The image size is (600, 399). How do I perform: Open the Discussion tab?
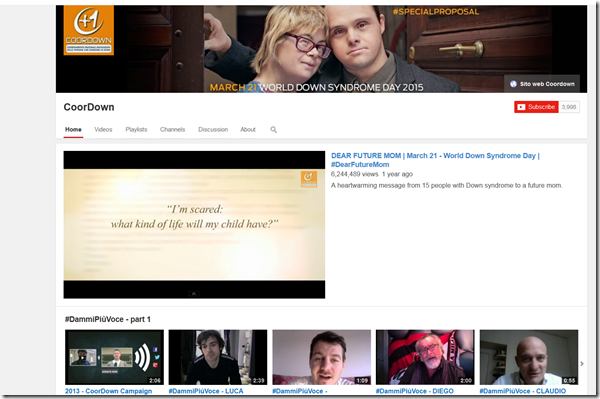[x=213, y=130]
